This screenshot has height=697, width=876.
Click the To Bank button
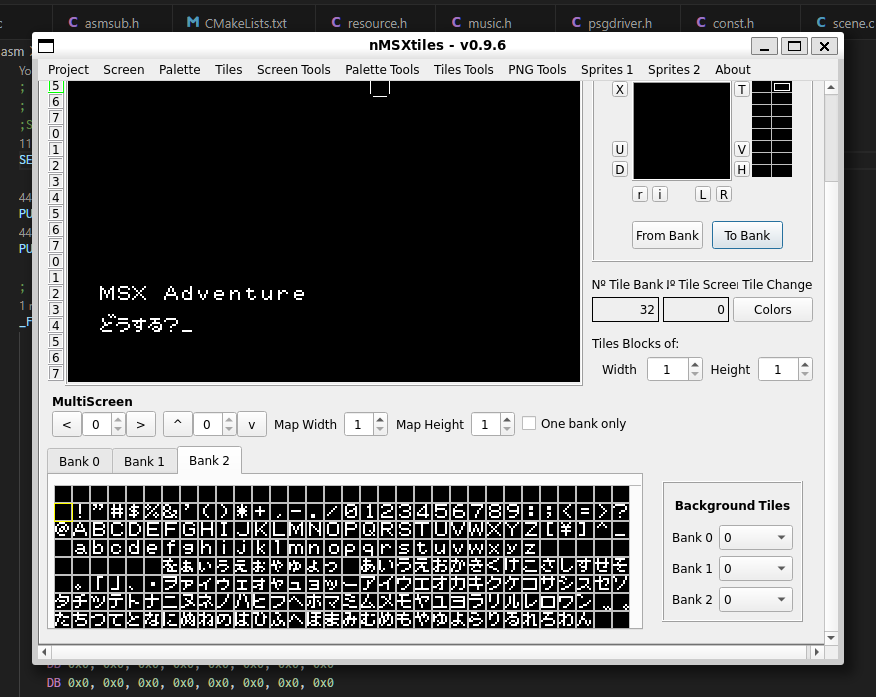pyautogui.click(x=747, y=235)
